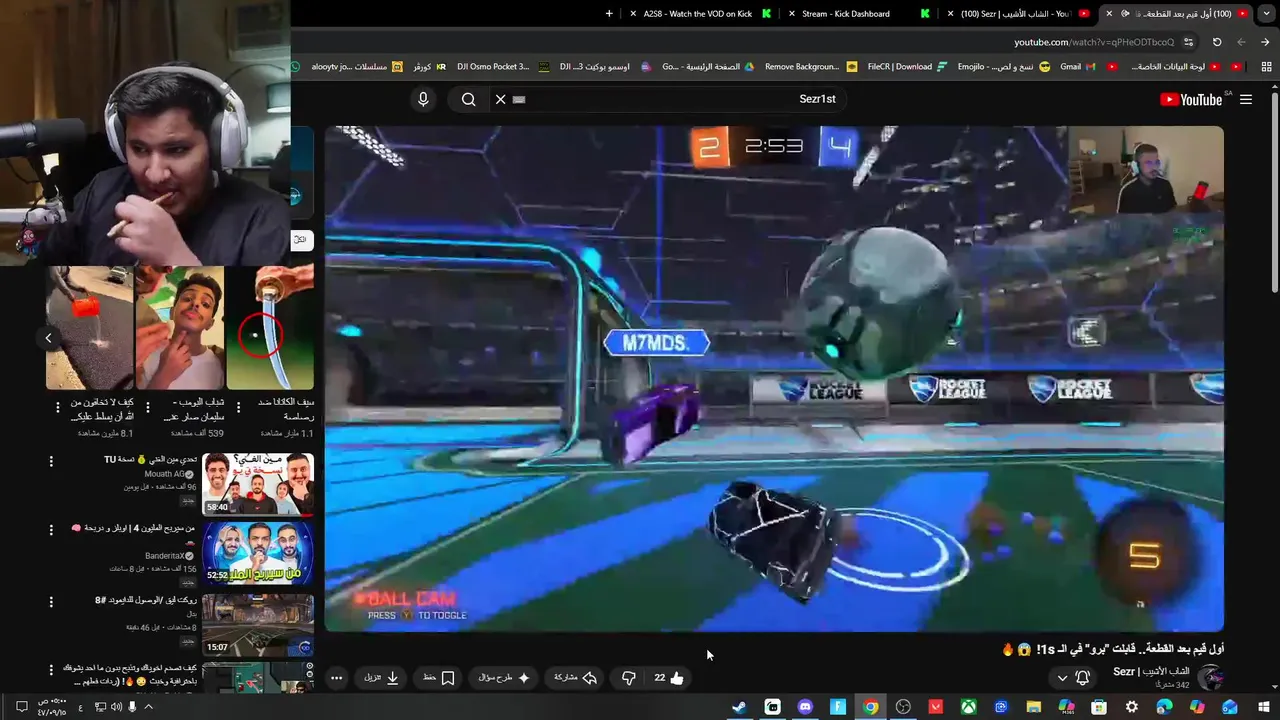Viewport: 1280px width, 720px height.
Task: Open Google Chrome from the taskbar
Action: [x=871, y=707]
